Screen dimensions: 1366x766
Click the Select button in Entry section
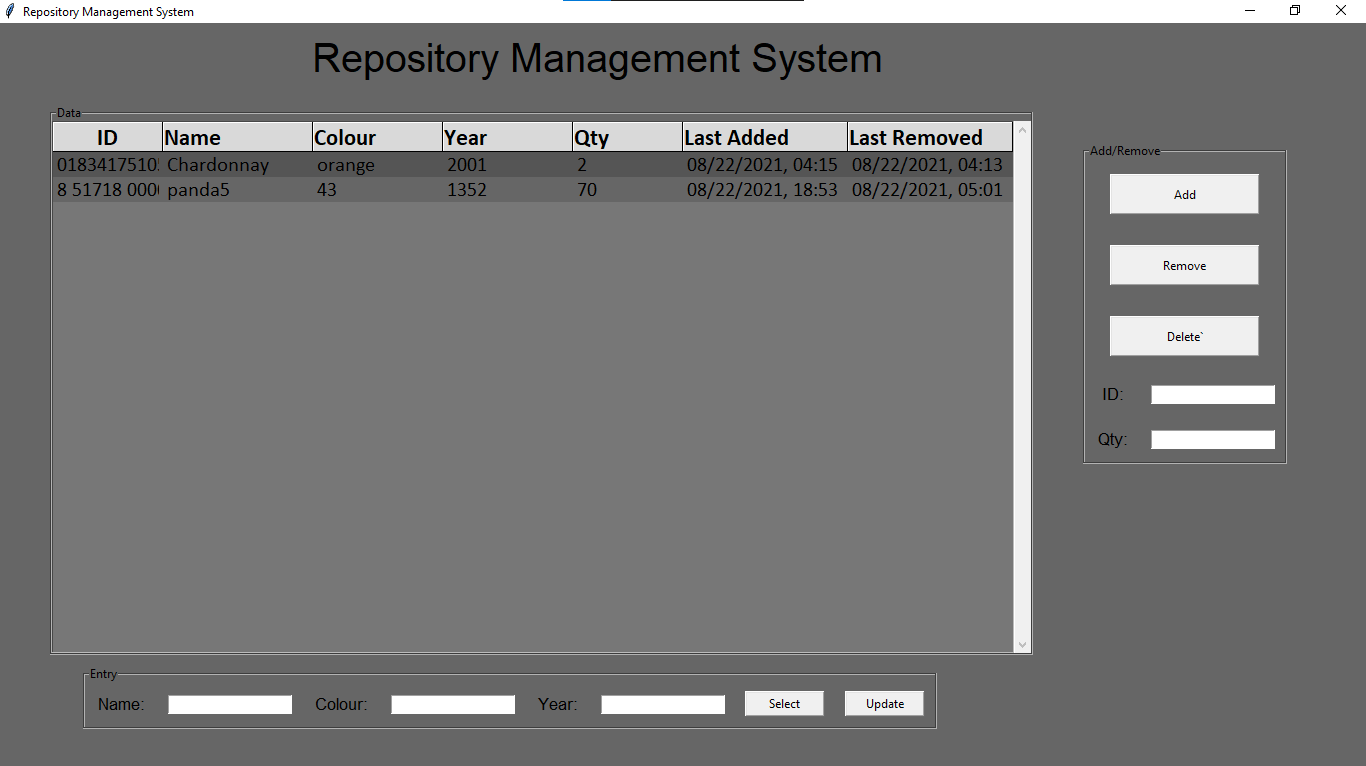[784, 703]
